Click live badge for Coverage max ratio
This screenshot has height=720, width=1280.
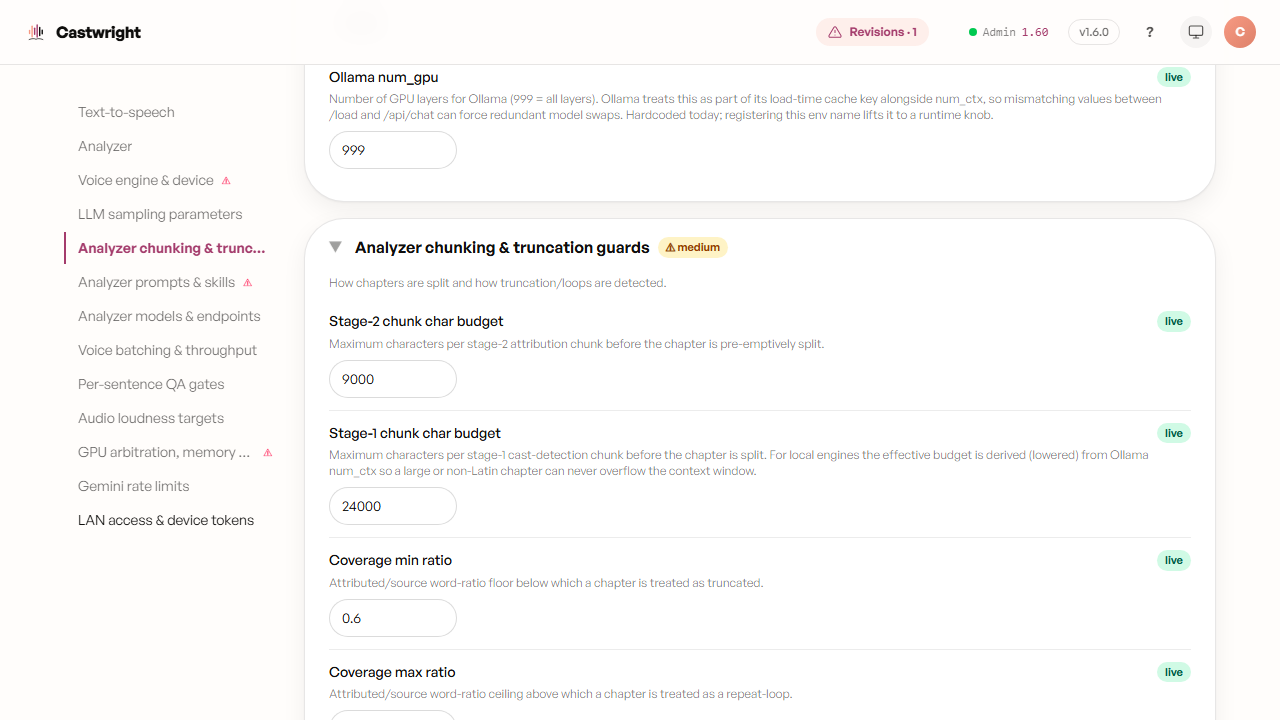(1174, 672)
